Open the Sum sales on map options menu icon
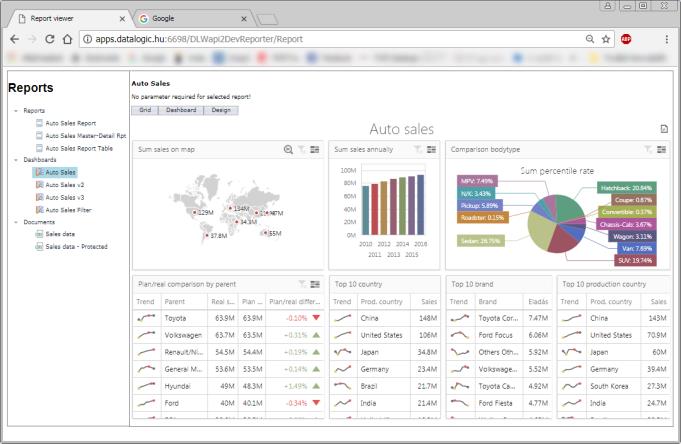 pos(315,150)
